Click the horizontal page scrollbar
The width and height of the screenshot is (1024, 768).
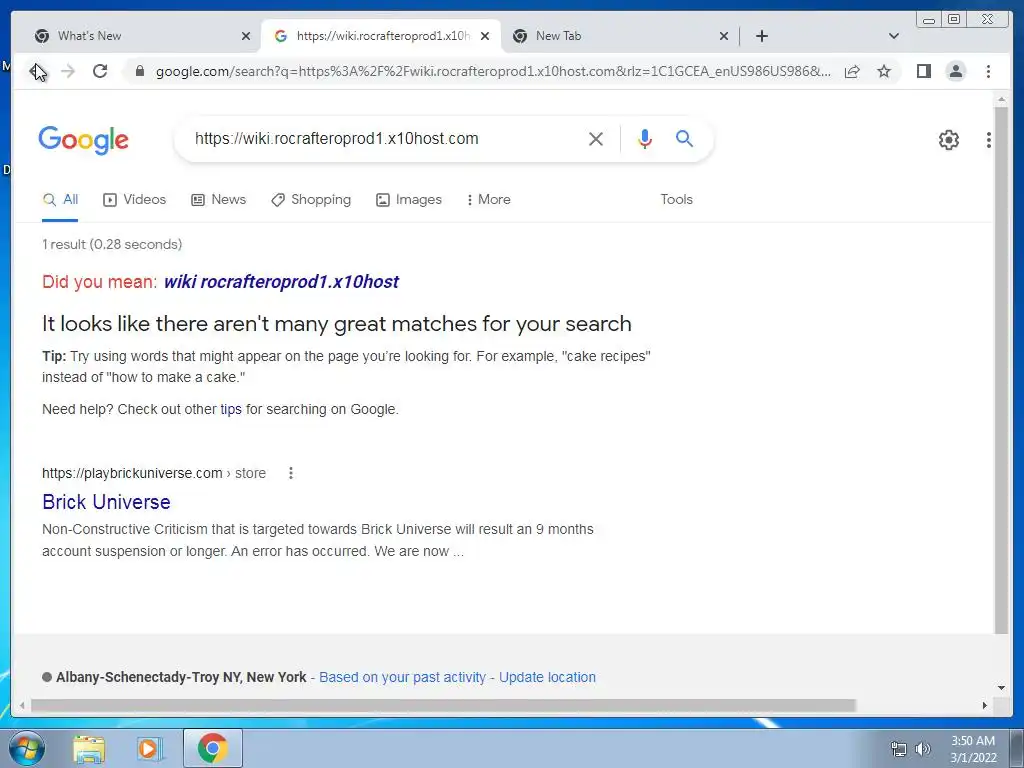pos(443,705)
